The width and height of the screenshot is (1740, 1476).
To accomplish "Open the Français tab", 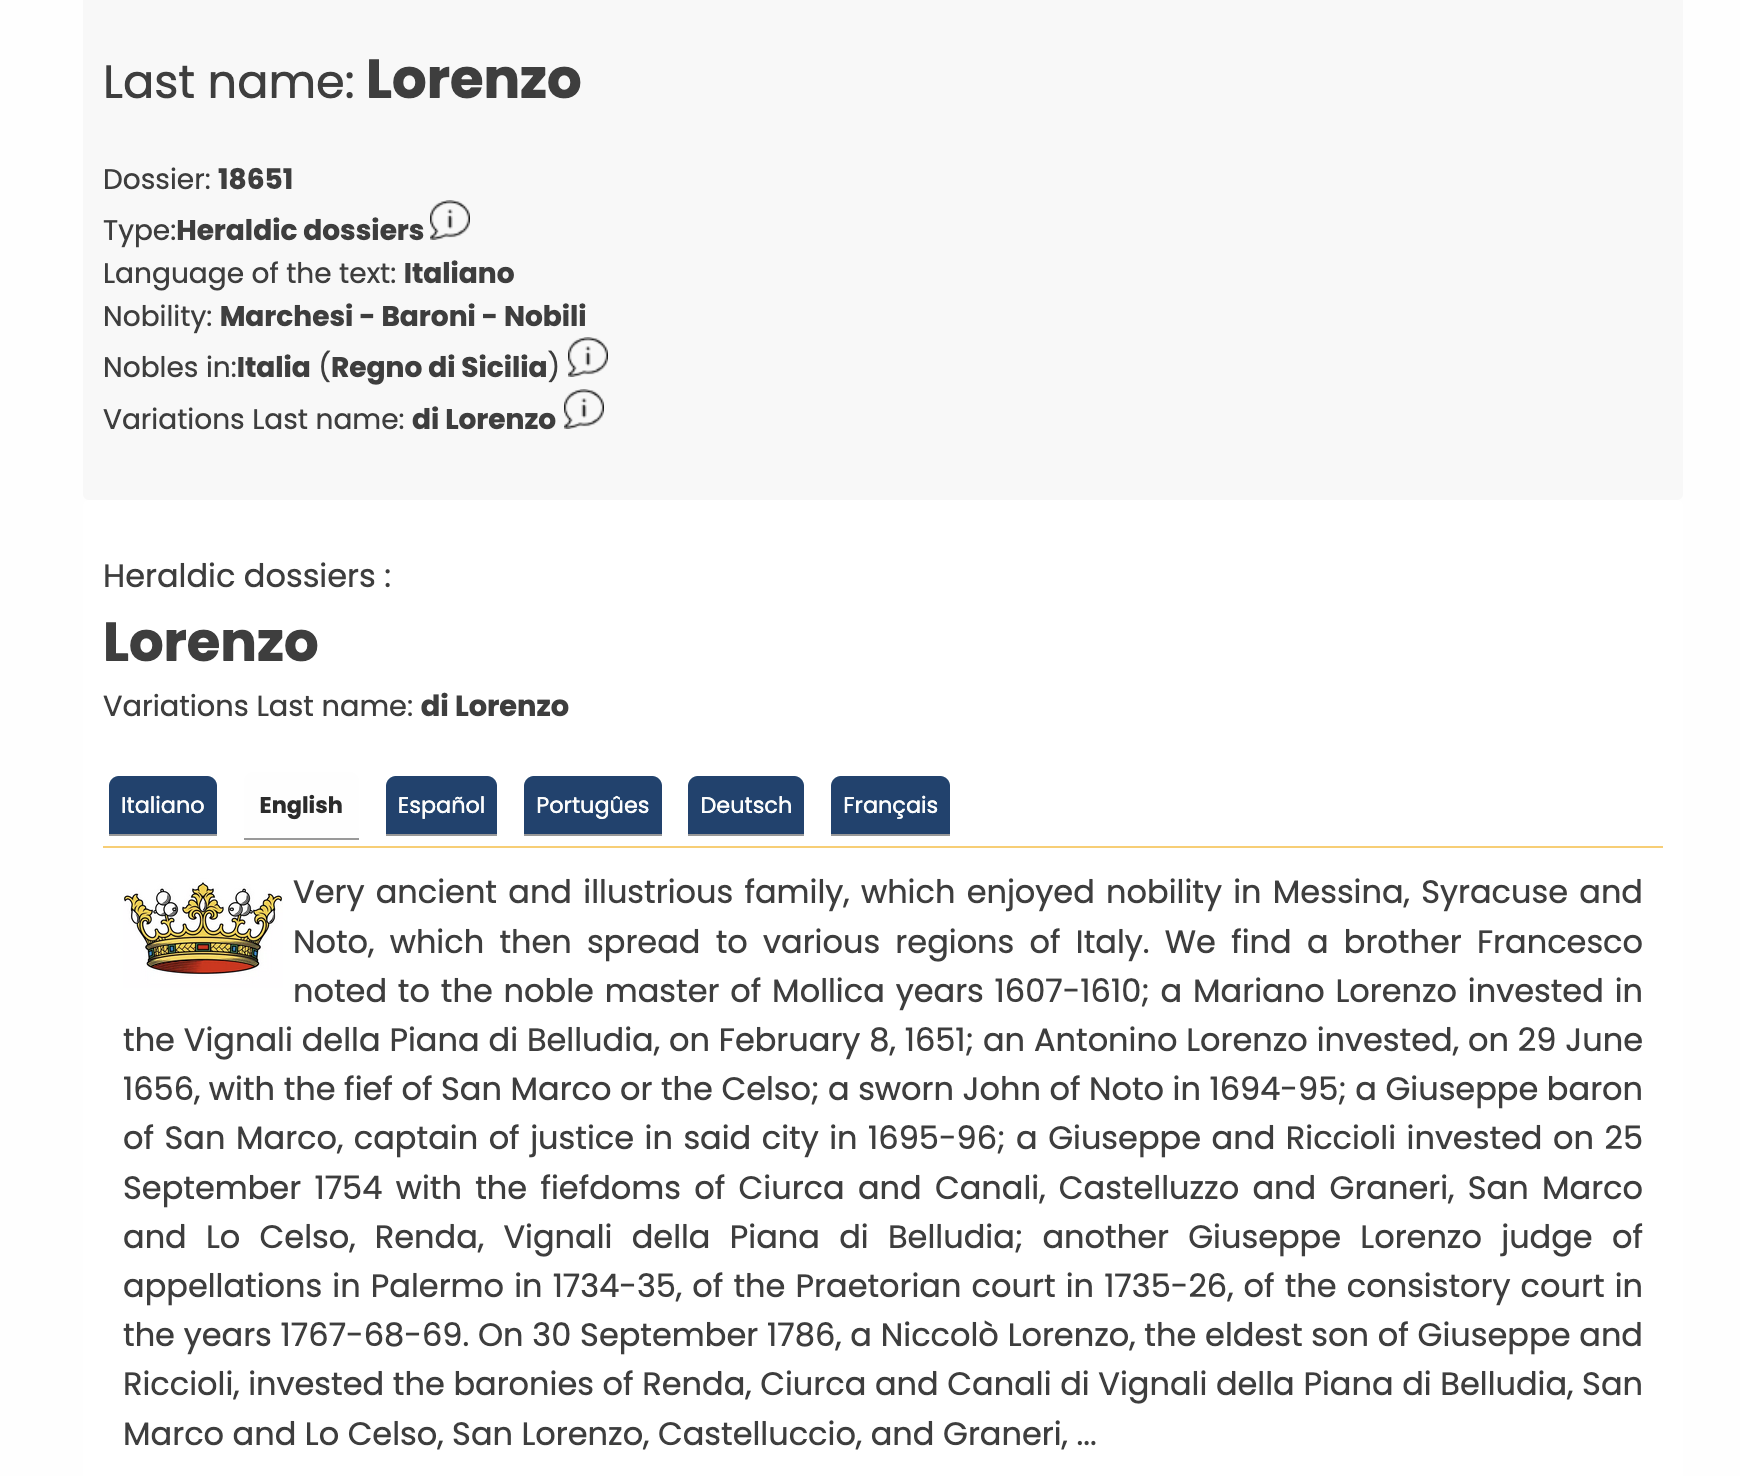I will [890, 805].
